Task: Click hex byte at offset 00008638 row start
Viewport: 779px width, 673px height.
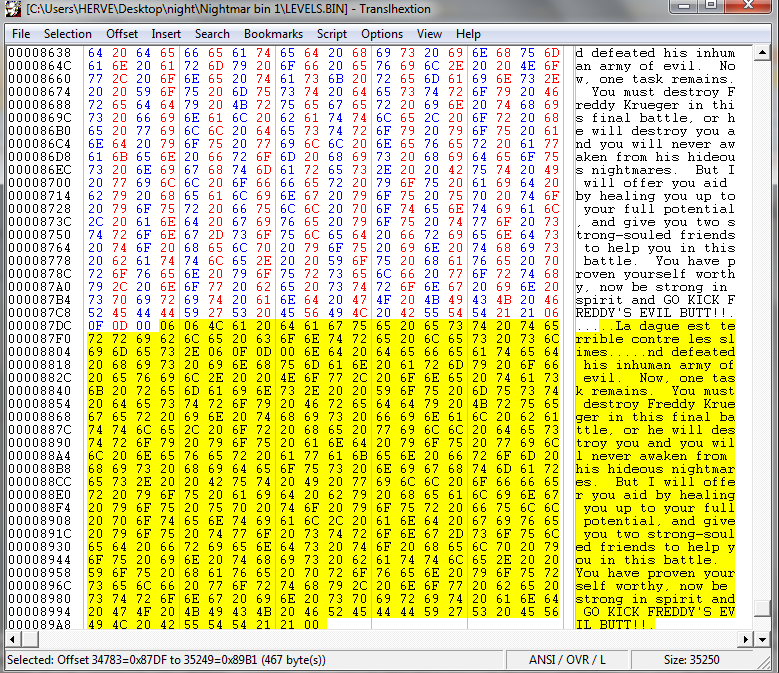Action: 95,53
